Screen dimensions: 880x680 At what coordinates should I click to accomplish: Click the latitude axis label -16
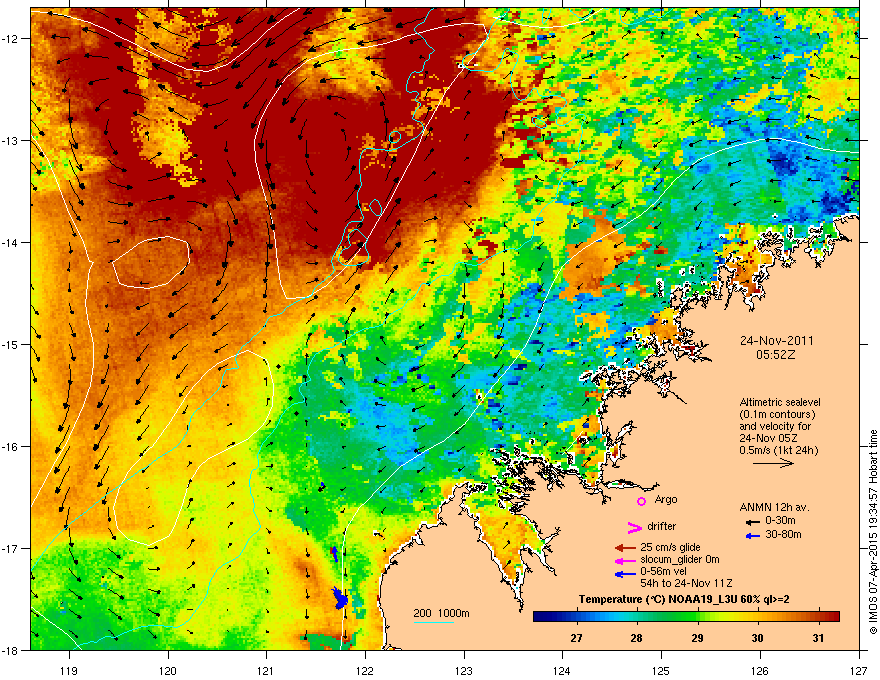[10, 447]
